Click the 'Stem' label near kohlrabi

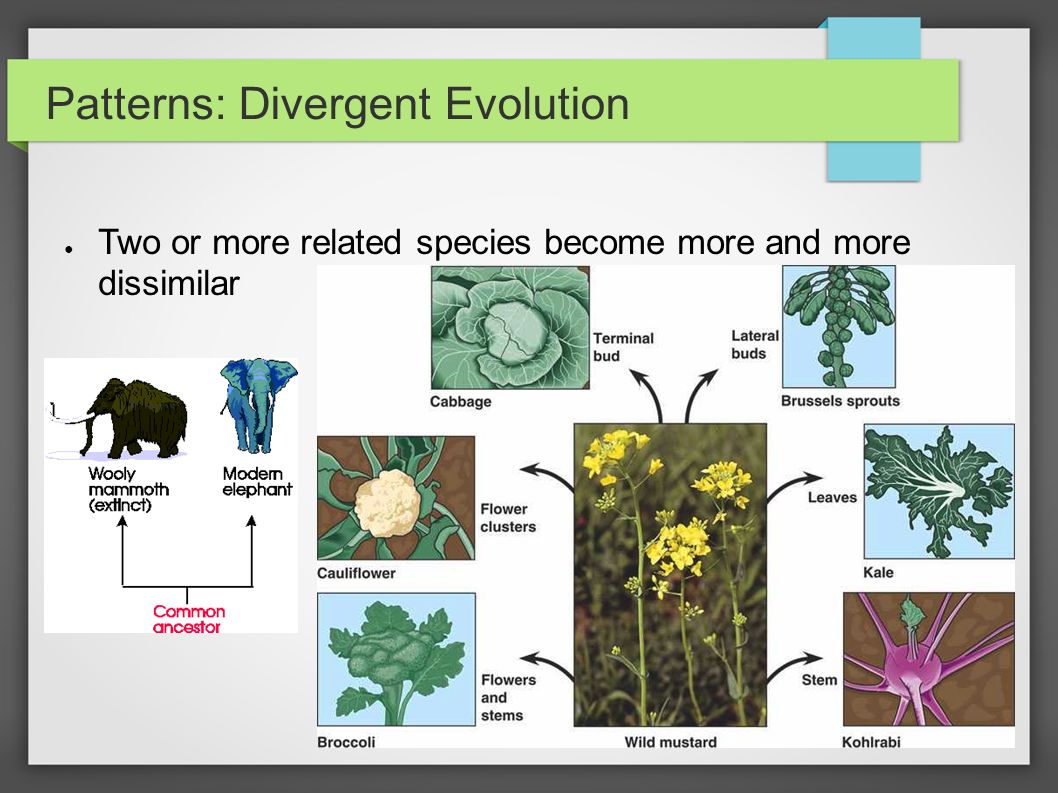(819, 680)
